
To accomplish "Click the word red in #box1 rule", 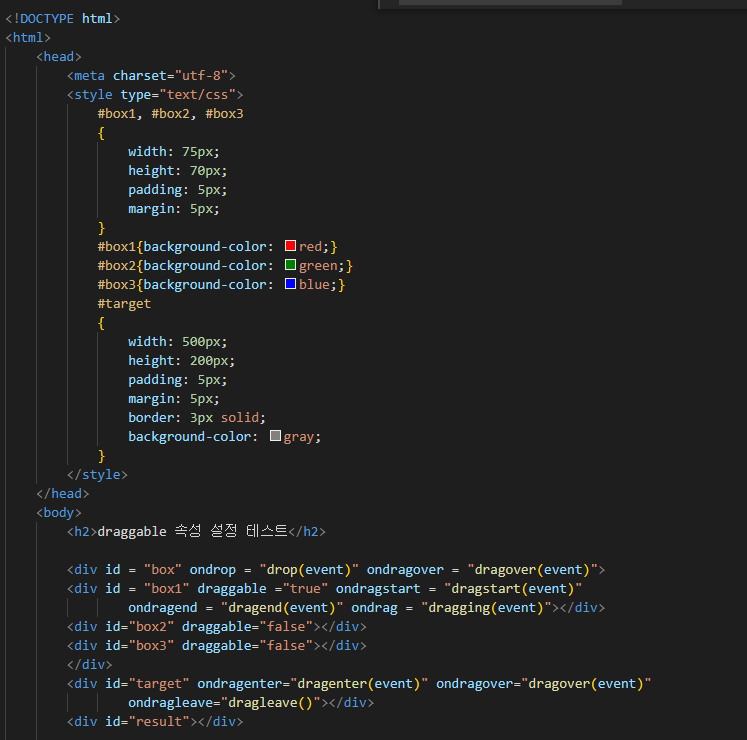I will (310, 246).
